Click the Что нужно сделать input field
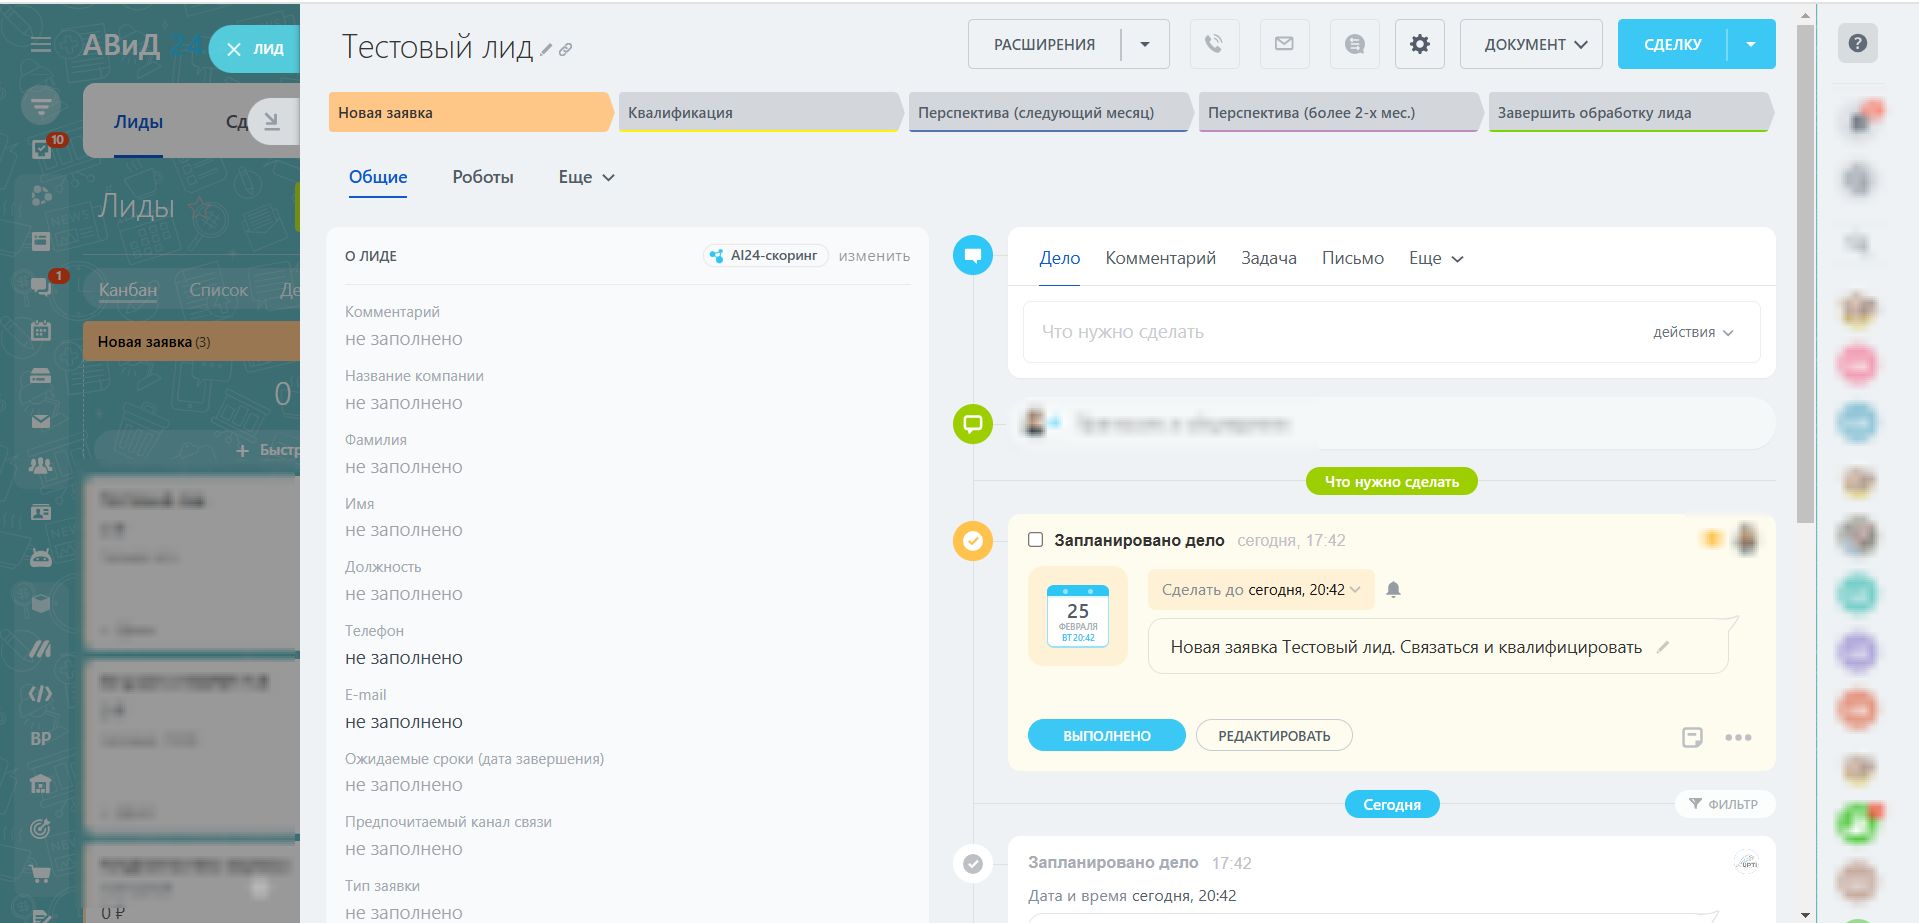The height and width of the screenshot is (923, 1919). click(1391, 332)
